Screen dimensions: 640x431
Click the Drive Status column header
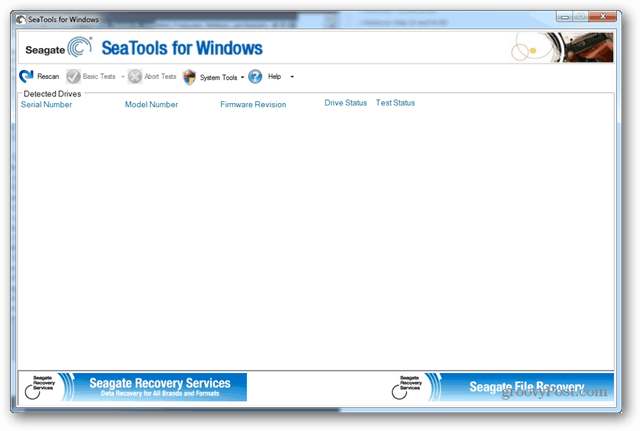[x=345, y=103]
